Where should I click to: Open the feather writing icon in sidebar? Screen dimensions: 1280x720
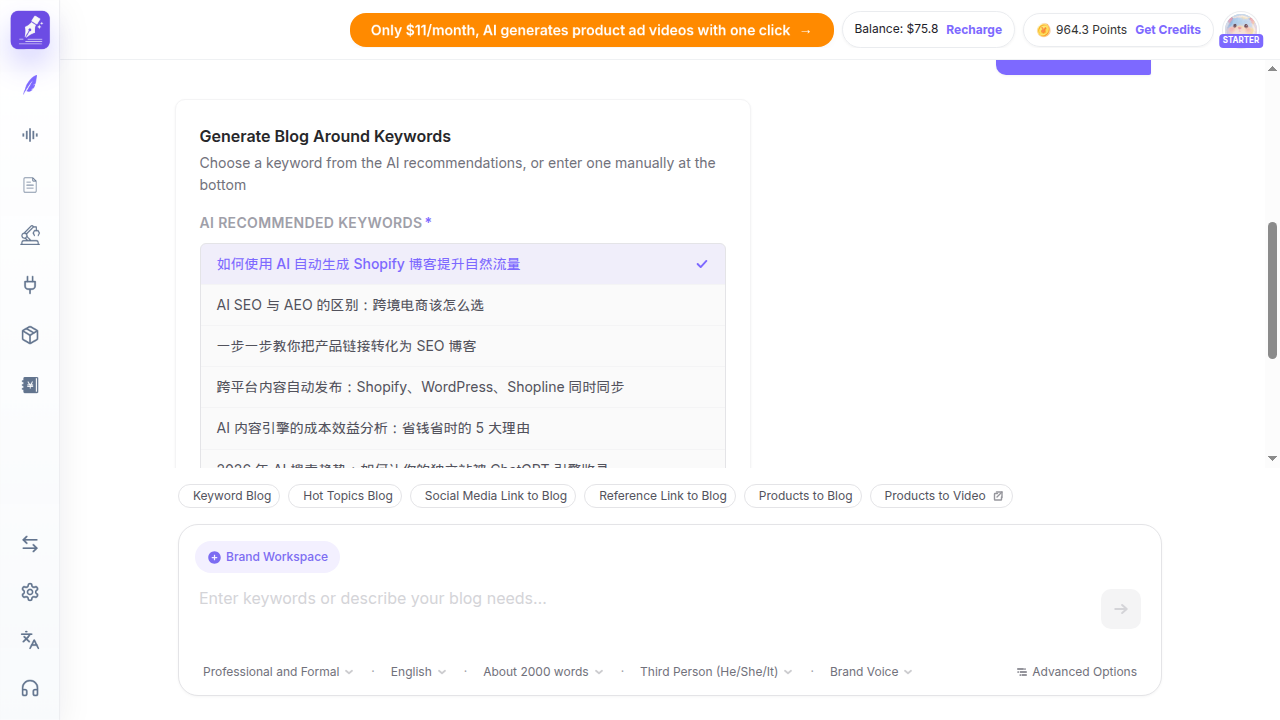(x=30, y=85)
